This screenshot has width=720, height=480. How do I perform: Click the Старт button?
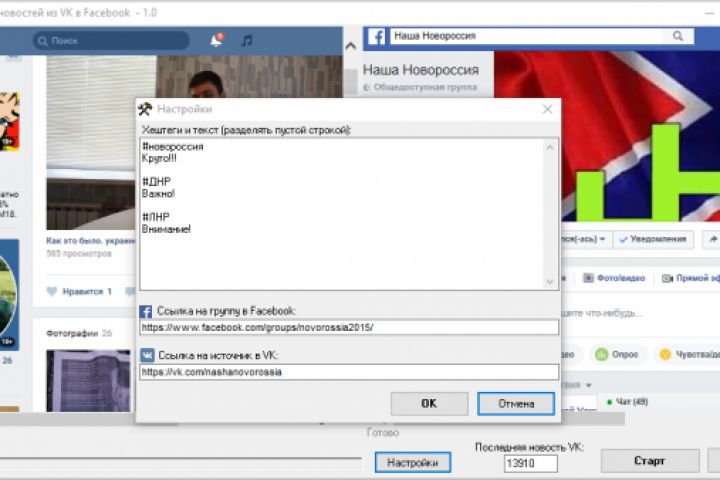650,461
